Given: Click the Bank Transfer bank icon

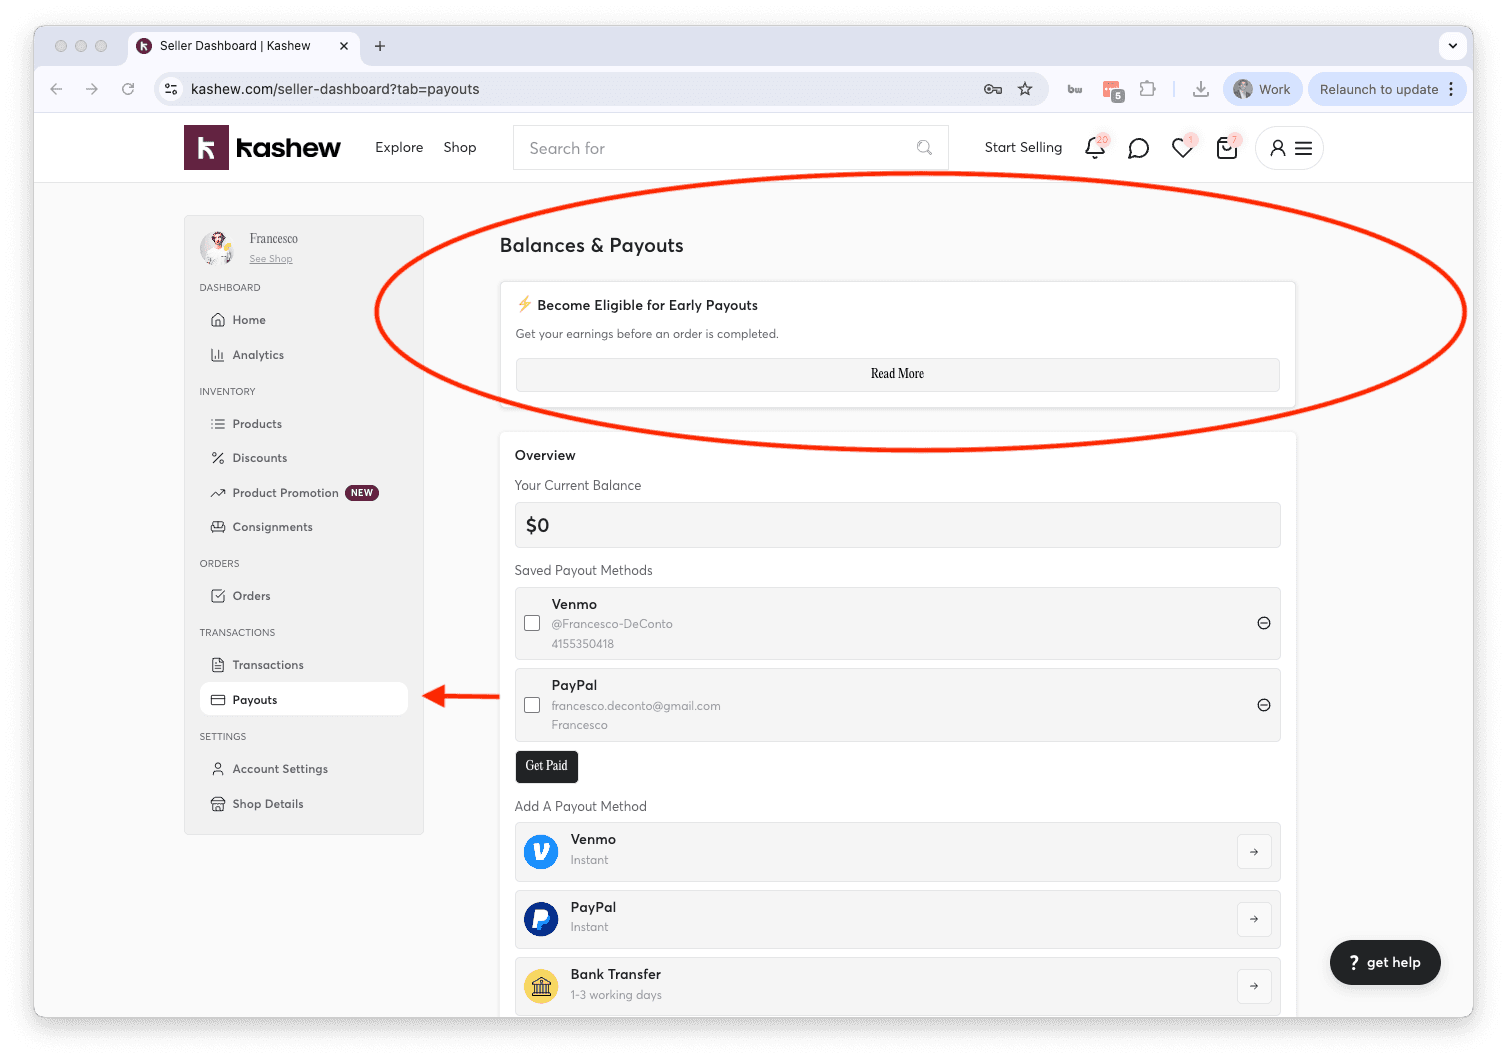Looking at the screenshot, I should [541, 987].
